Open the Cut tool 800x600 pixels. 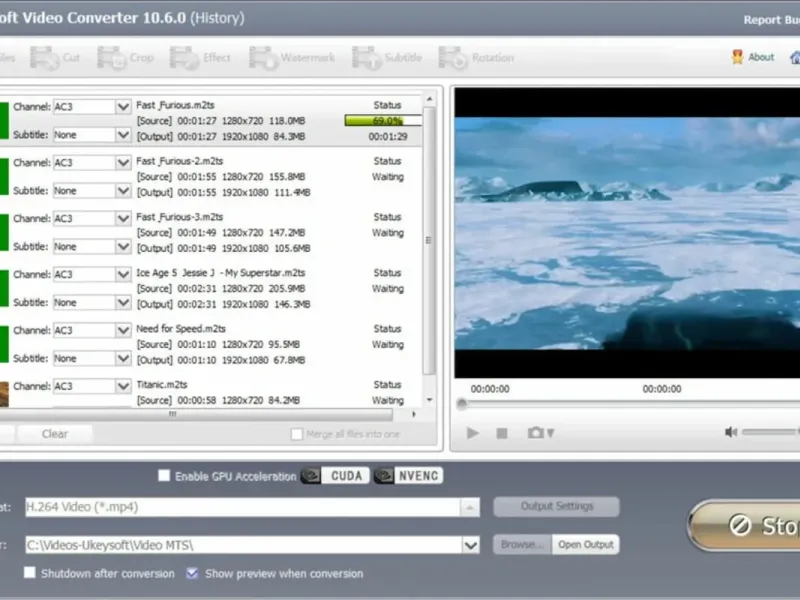click(55, 58)
